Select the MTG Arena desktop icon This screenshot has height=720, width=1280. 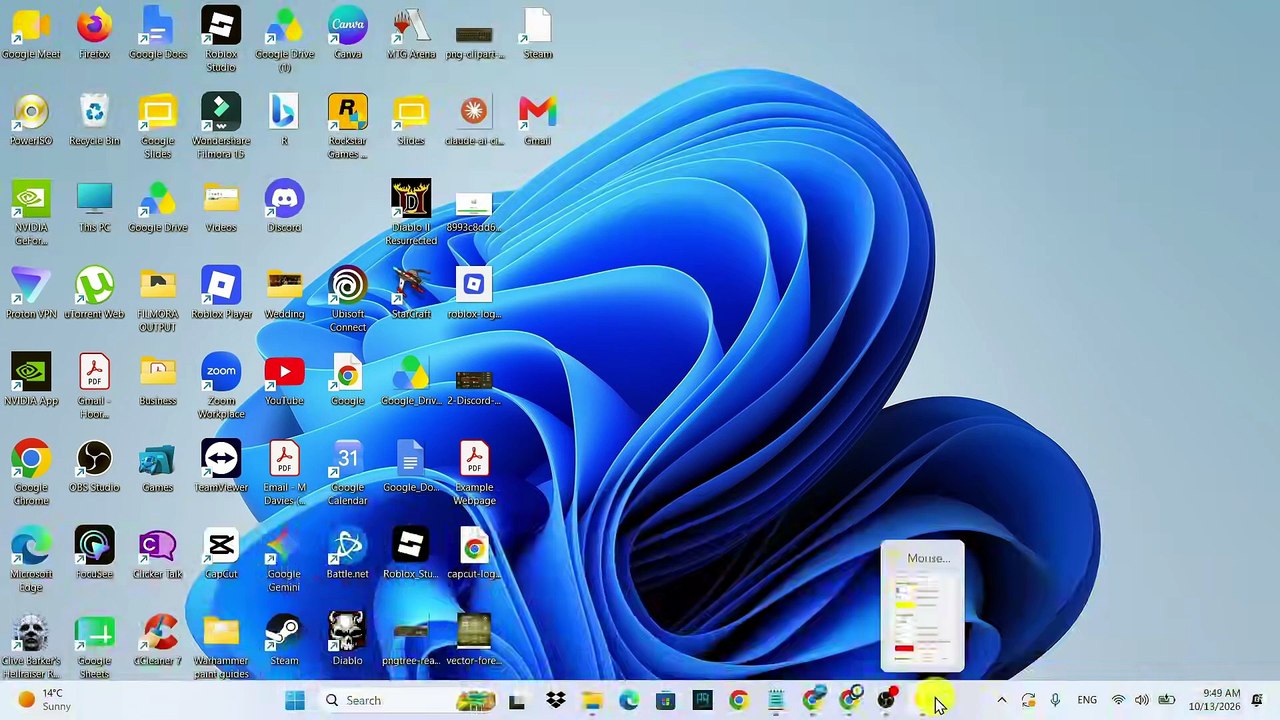(411, 34)
